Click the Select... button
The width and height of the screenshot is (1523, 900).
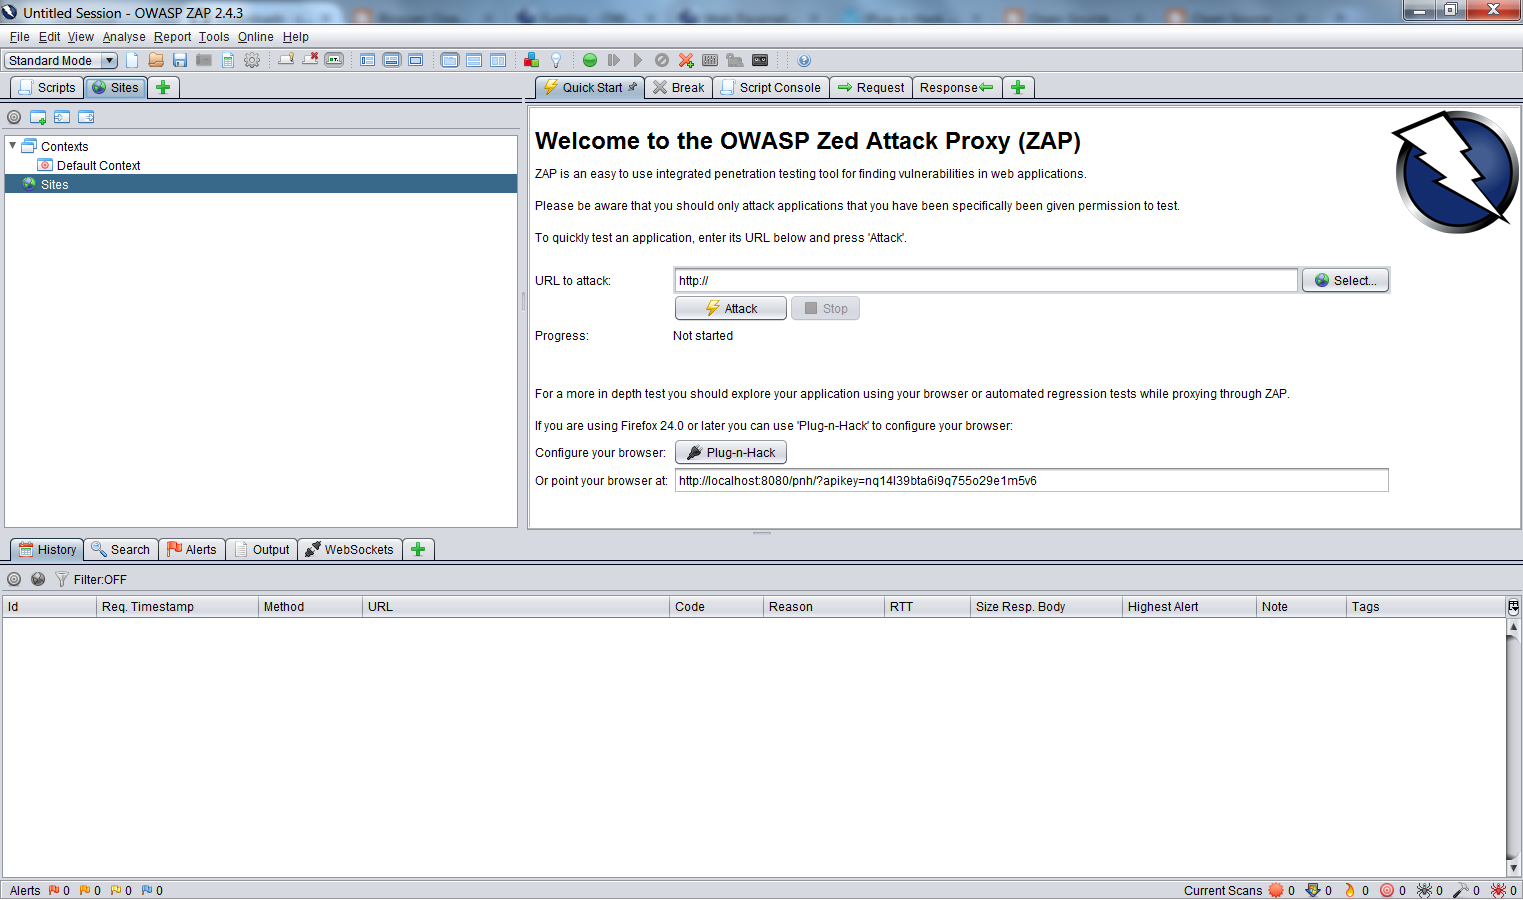click(1345, 281)
